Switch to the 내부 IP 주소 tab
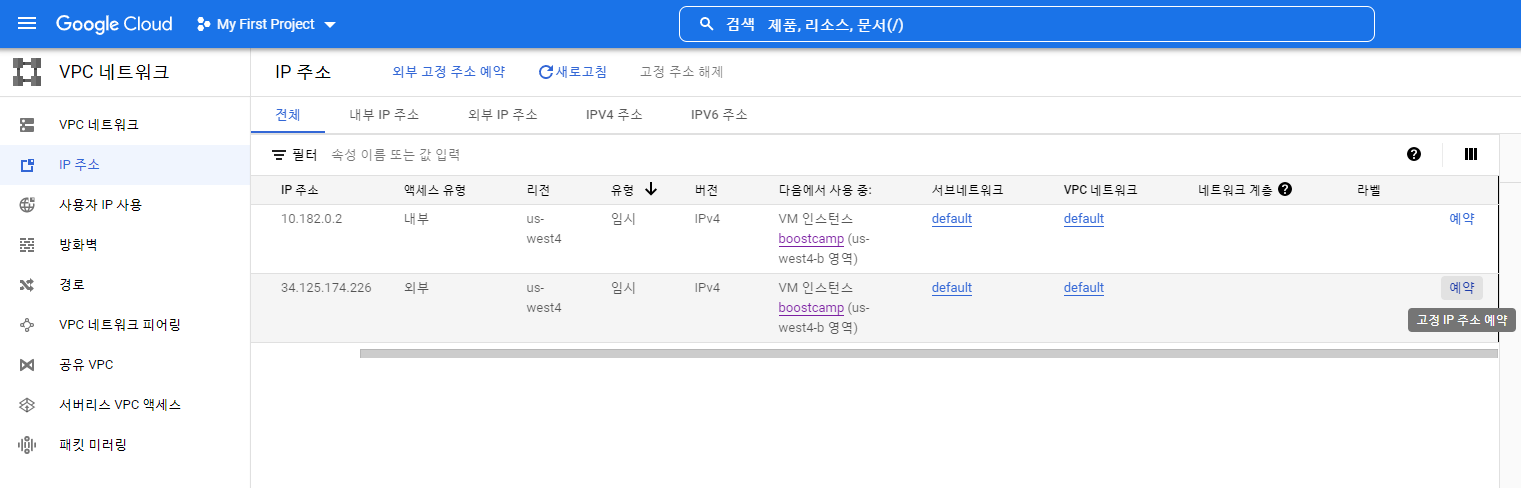 click(x=384, y=115)
